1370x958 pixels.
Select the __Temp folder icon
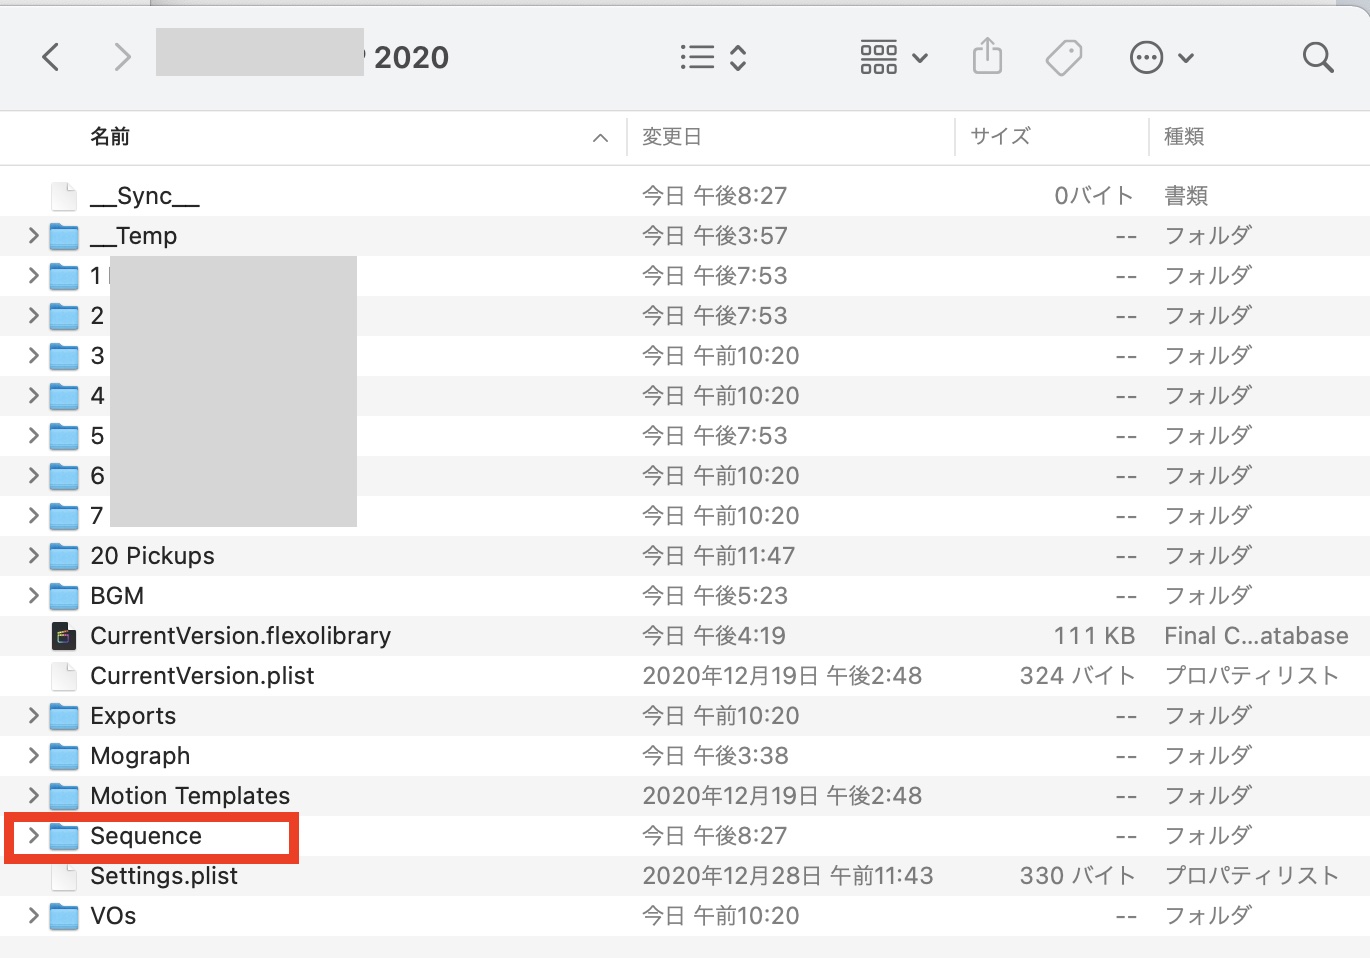tap(64, 236)
